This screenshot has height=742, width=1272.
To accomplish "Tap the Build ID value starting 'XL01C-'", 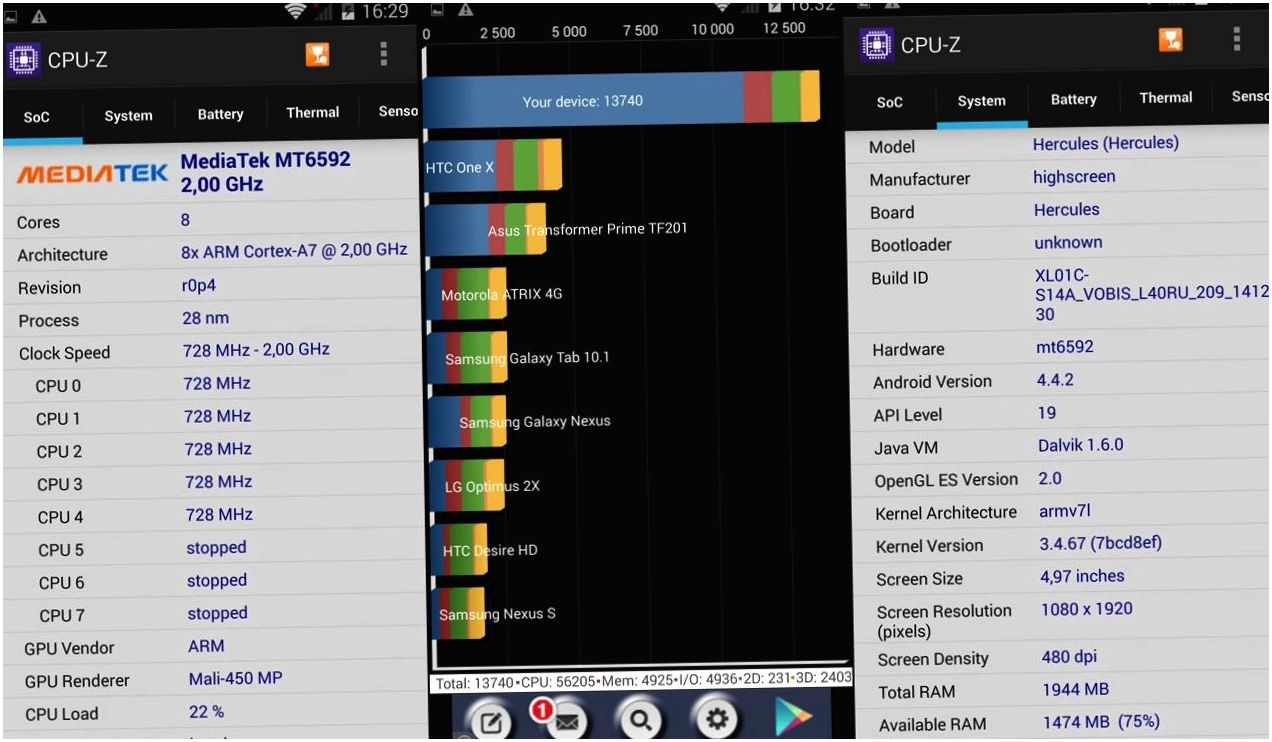I will (x=1153, y=295).
